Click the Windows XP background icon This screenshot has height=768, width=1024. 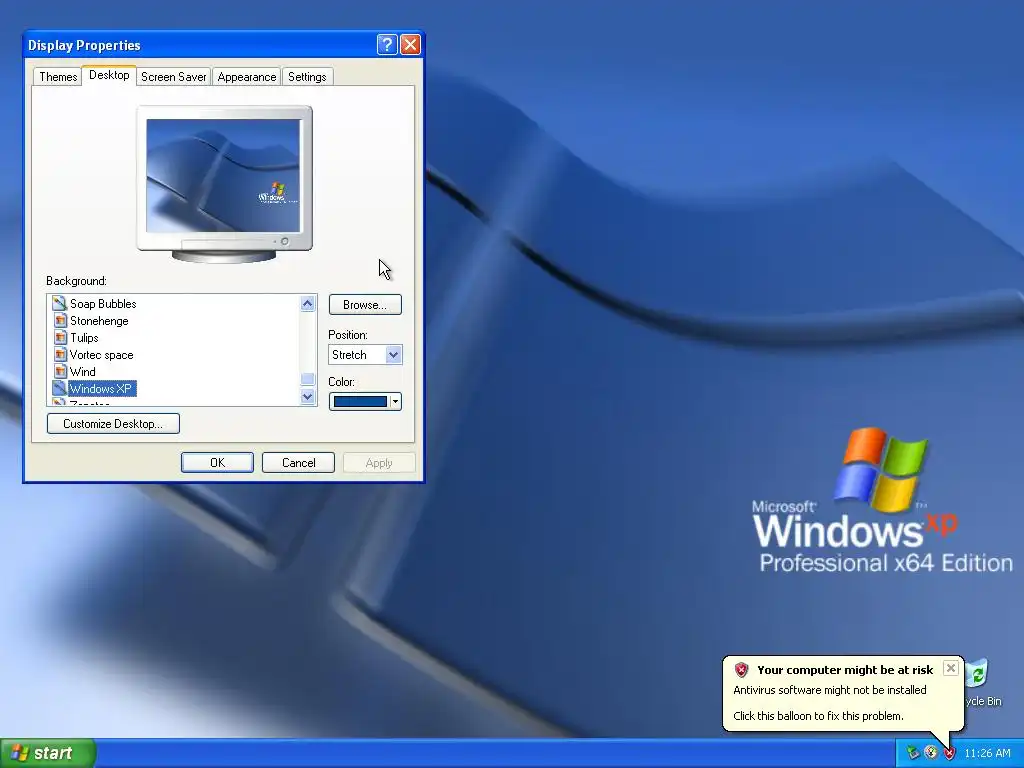click(x=59, y=388)
